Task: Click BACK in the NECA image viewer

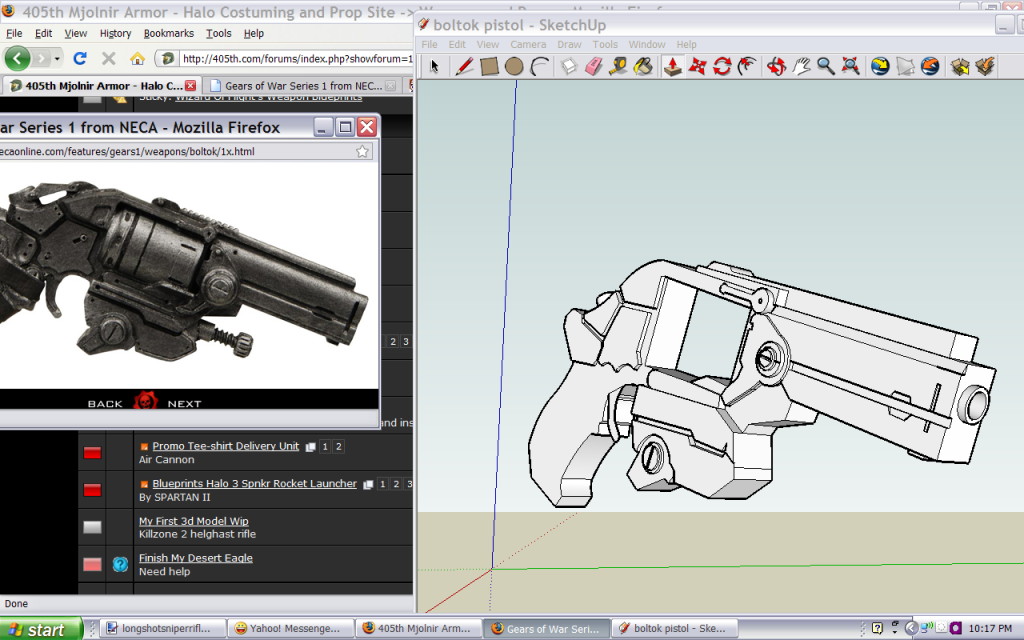Action: coord(105,404)
